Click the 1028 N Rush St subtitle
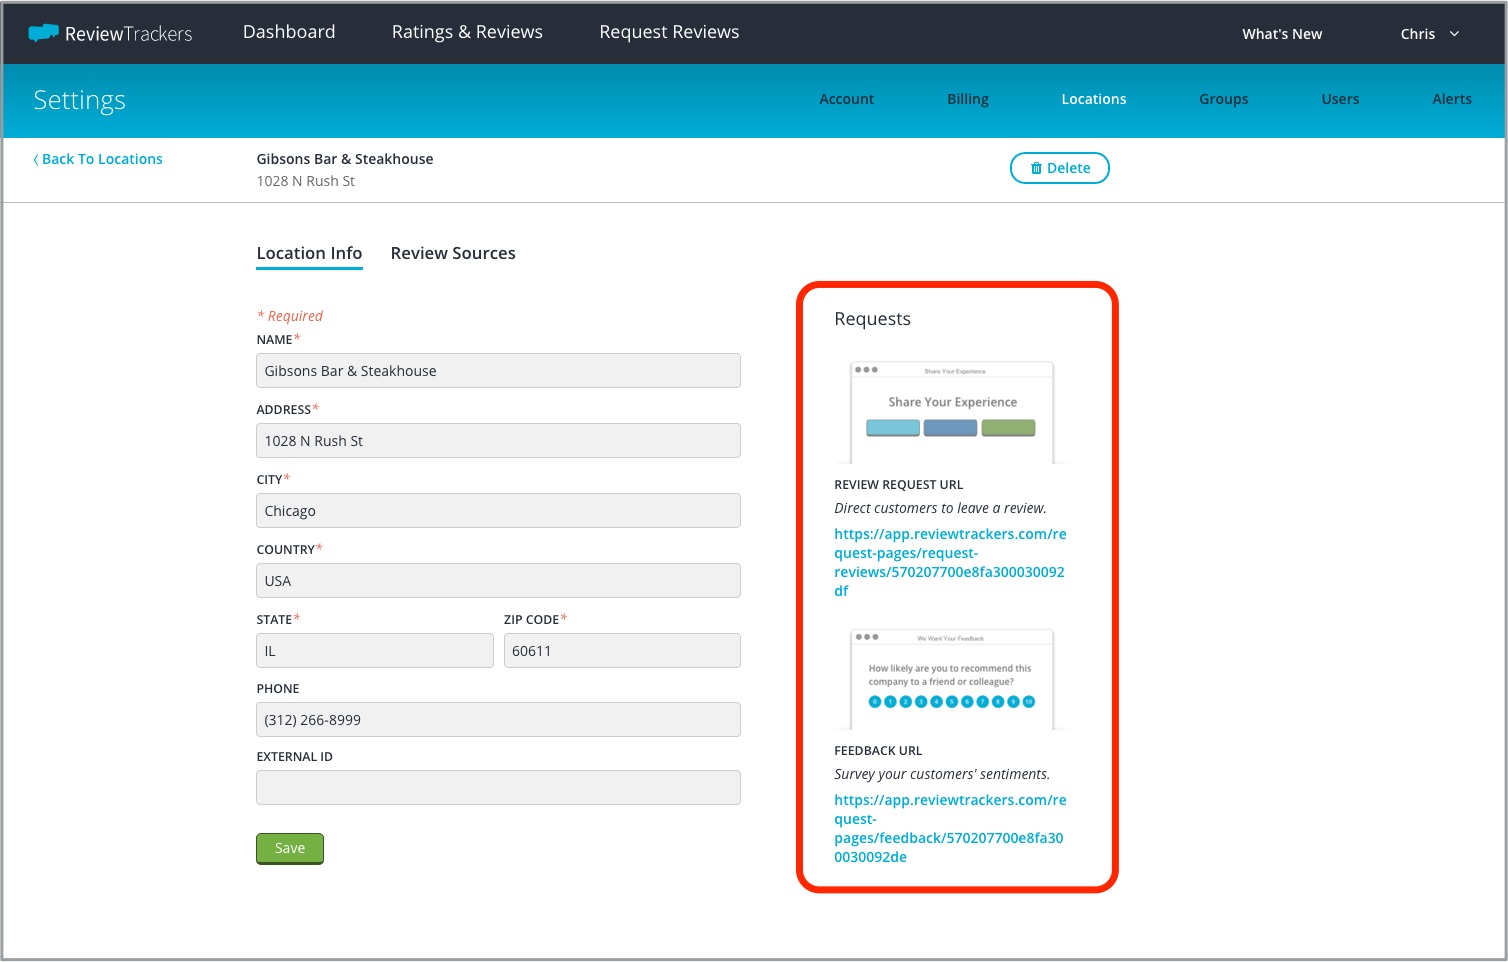 pos(306,181)
